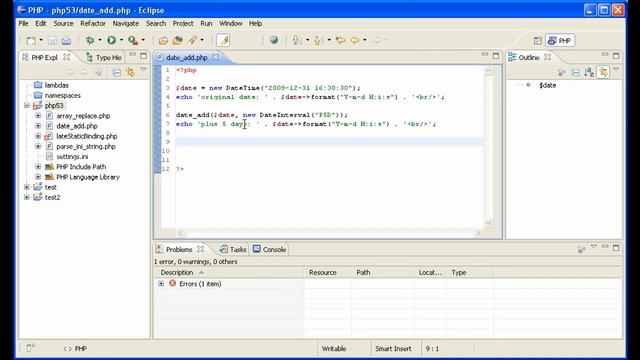The height and width of the screenshot is (360, 640).
Task: Click the Debug bug toolbar icon
Action: coord(90,40)
